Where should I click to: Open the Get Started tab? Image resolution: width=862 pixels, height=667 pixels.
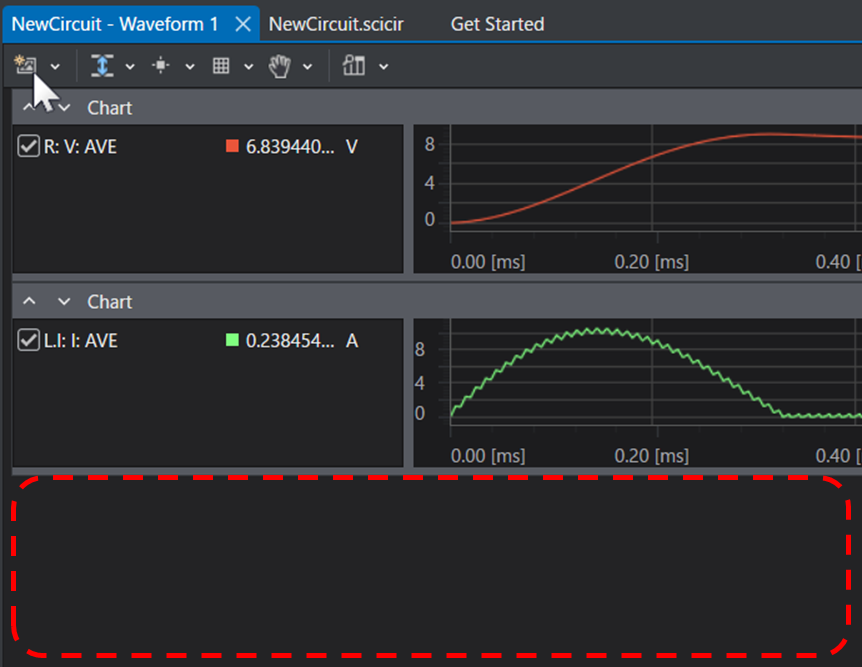[498, 24]
